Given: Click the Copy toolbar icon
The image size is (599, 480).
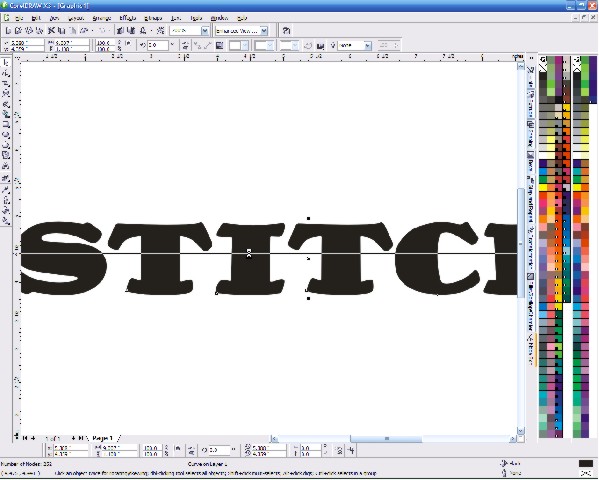Looking at the screenshot, I should tap(62, 31).
